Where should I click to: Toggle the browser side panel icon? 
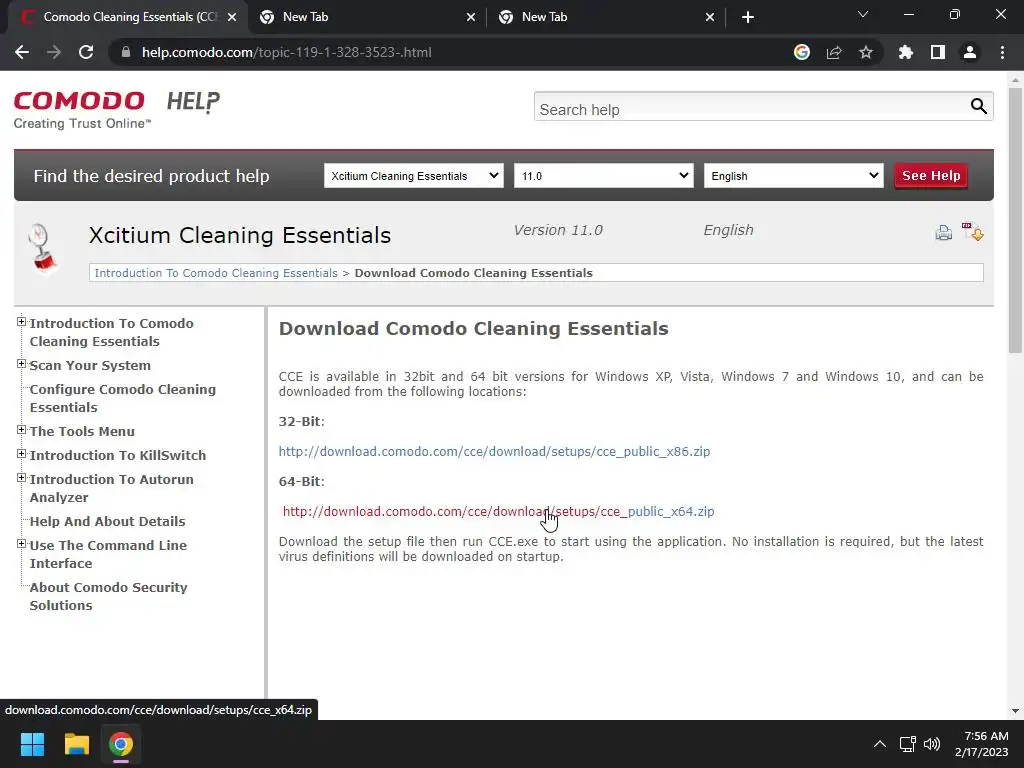point(938,52)
